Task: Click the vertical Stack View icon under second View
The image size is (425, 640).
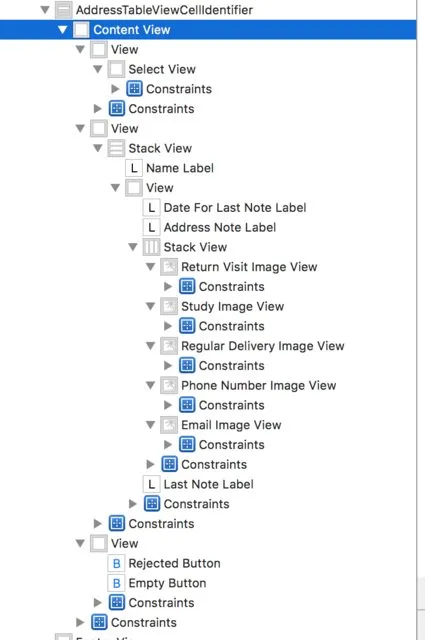Action: (x=116, y=148)
